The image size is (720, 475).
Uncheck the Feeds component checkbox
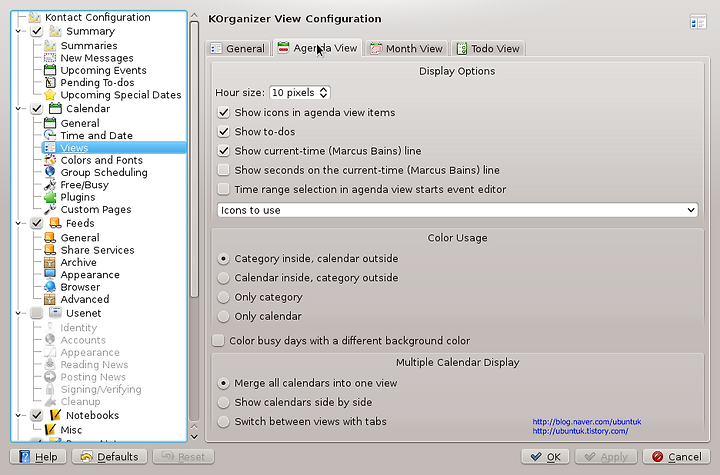tap(37, 223)
